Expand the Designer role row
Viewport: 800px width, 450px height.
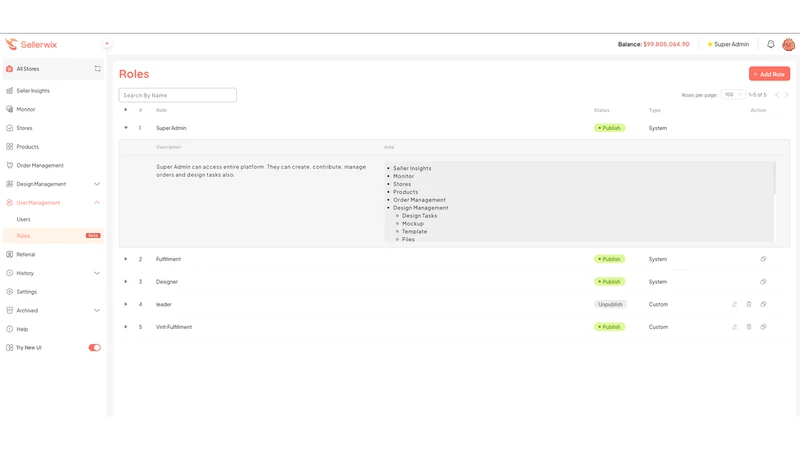(126, 282)
